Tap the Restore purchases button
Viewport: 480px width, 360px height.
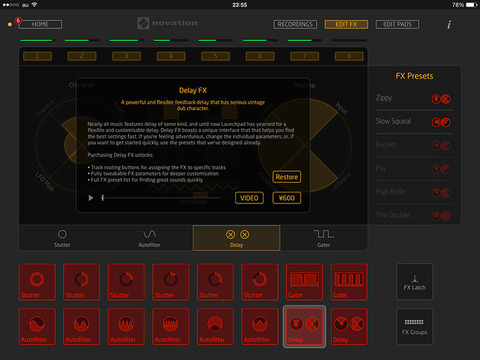pos(287,177)
